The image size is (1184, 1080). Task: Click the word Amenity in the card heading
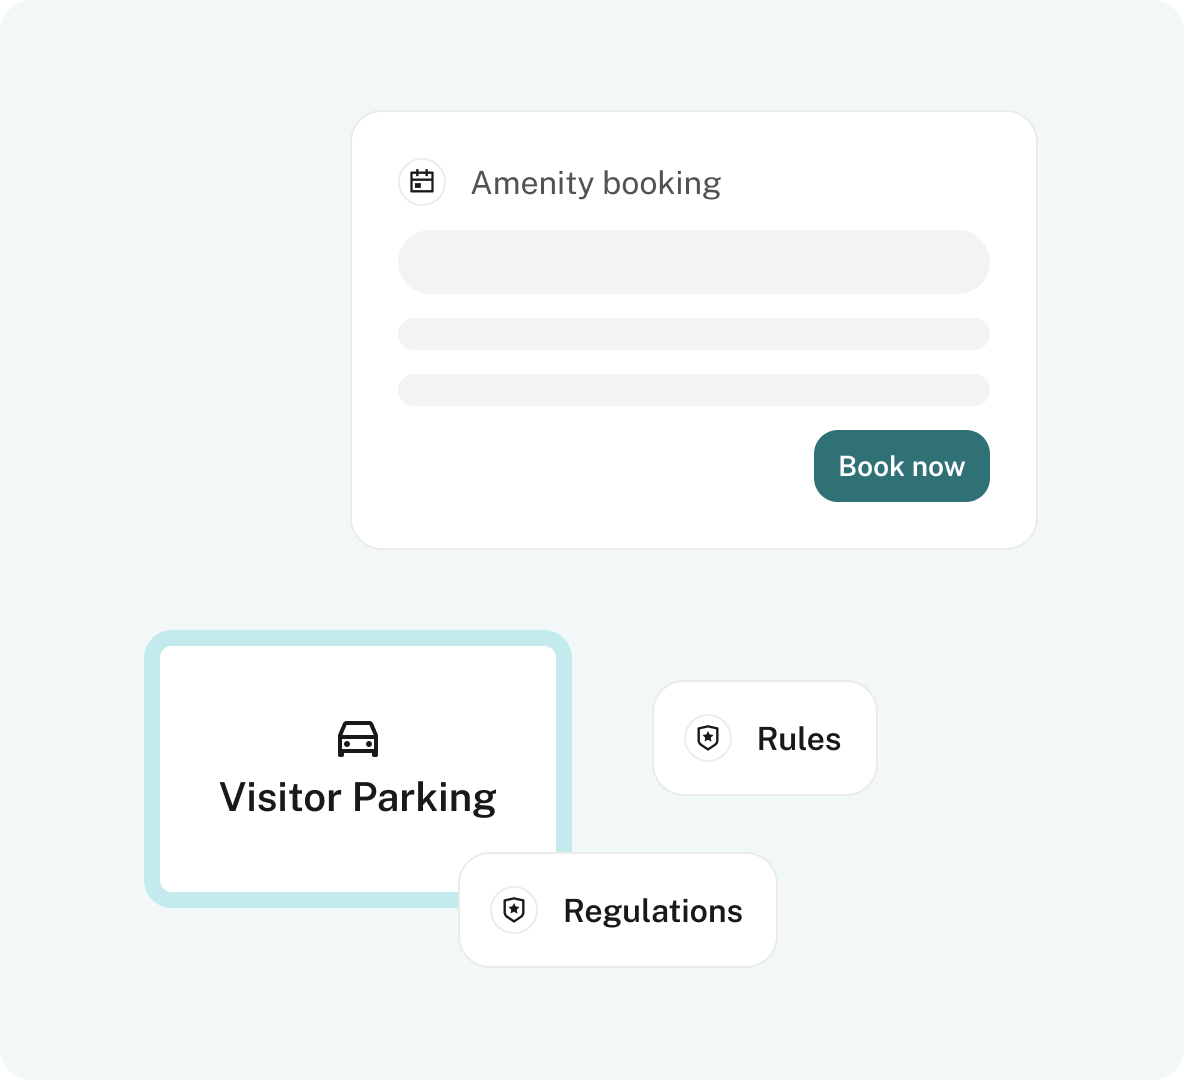[533, 183]
